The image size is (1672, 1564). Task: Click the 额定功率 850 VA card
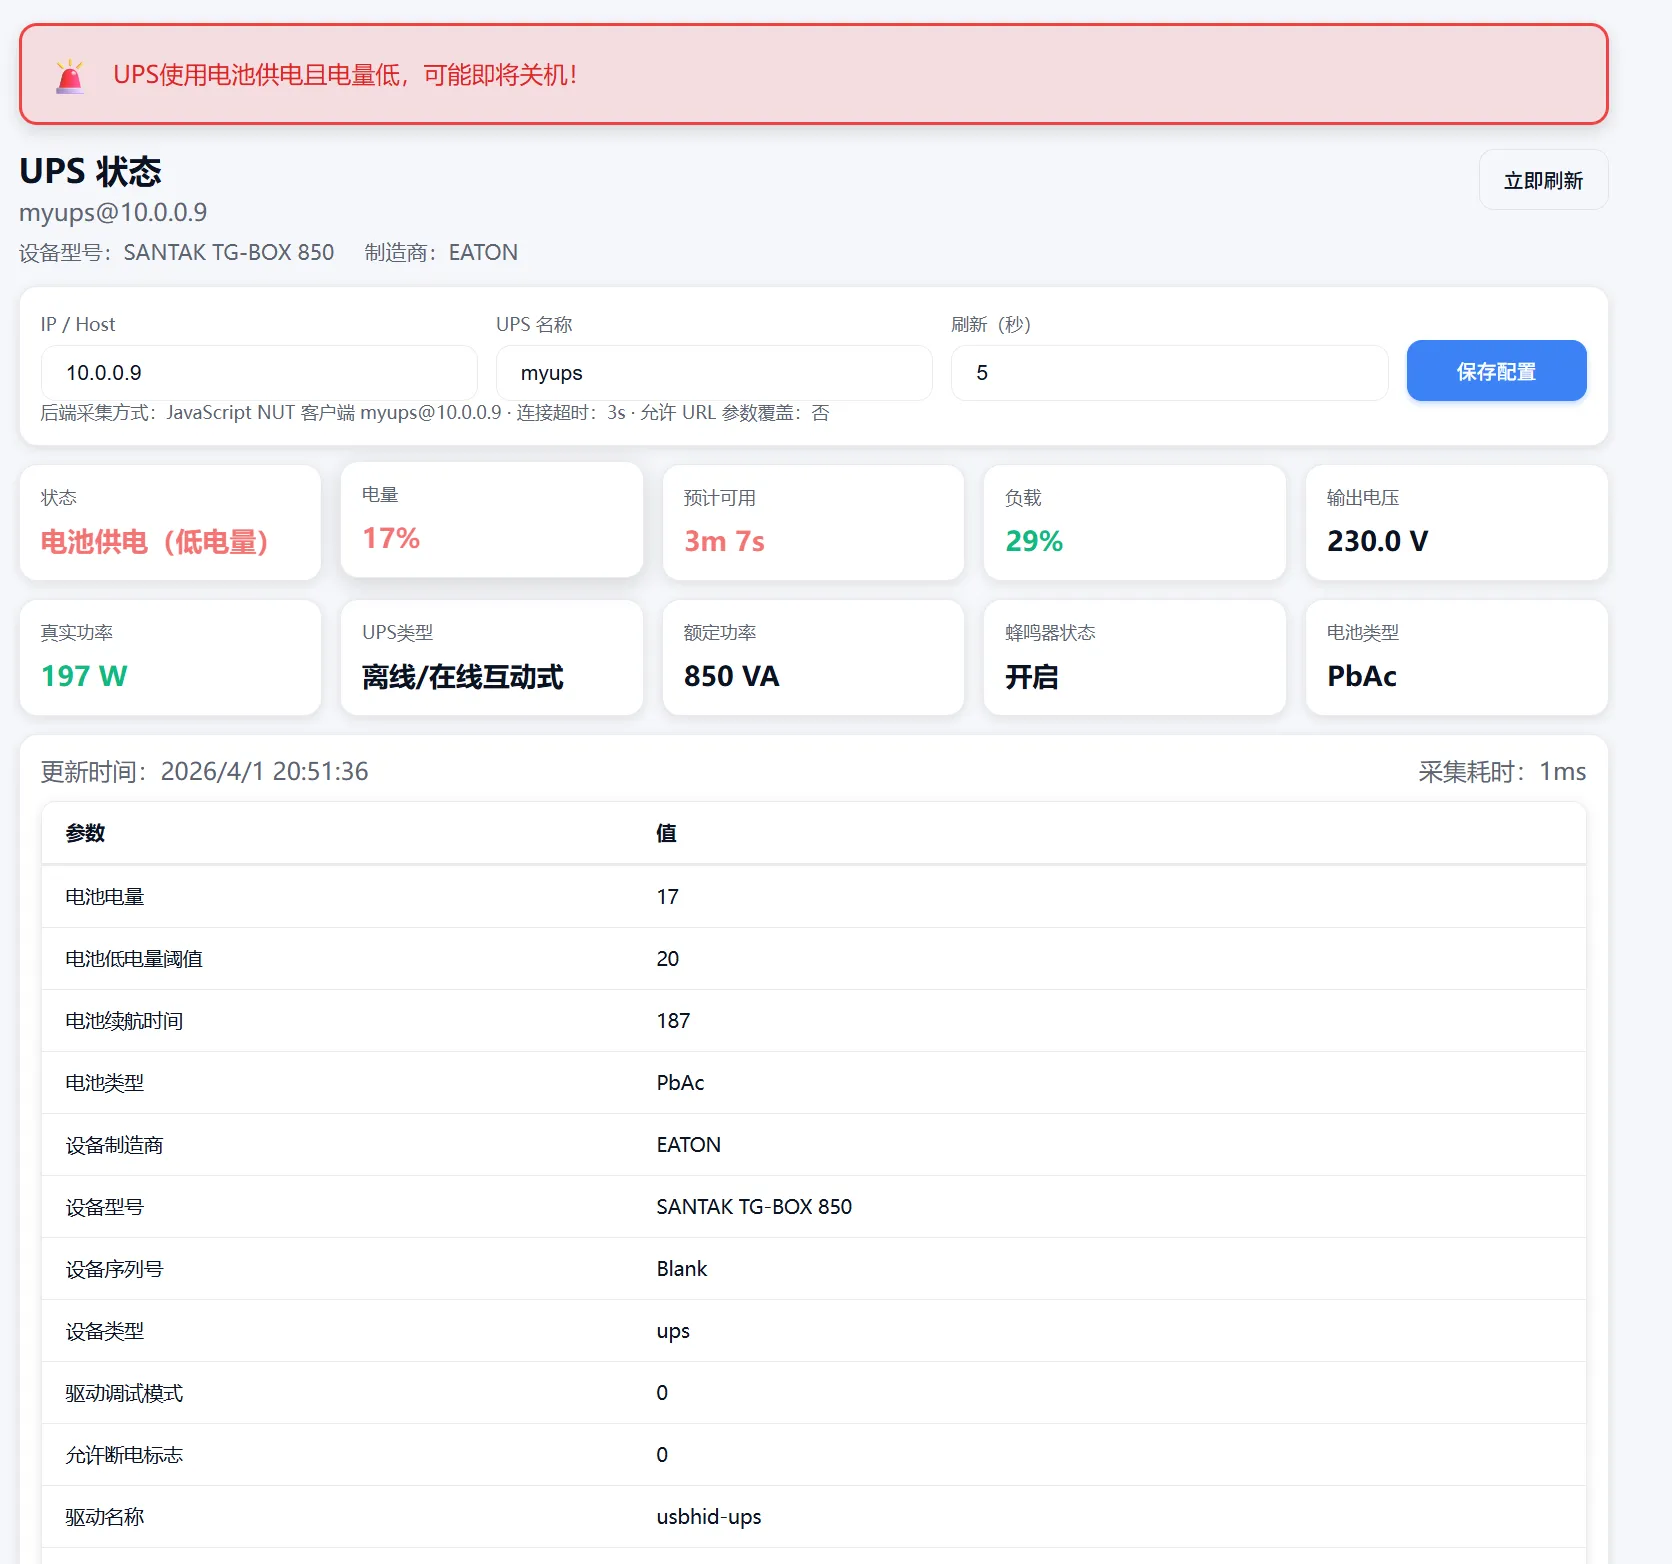coord(812,657)
